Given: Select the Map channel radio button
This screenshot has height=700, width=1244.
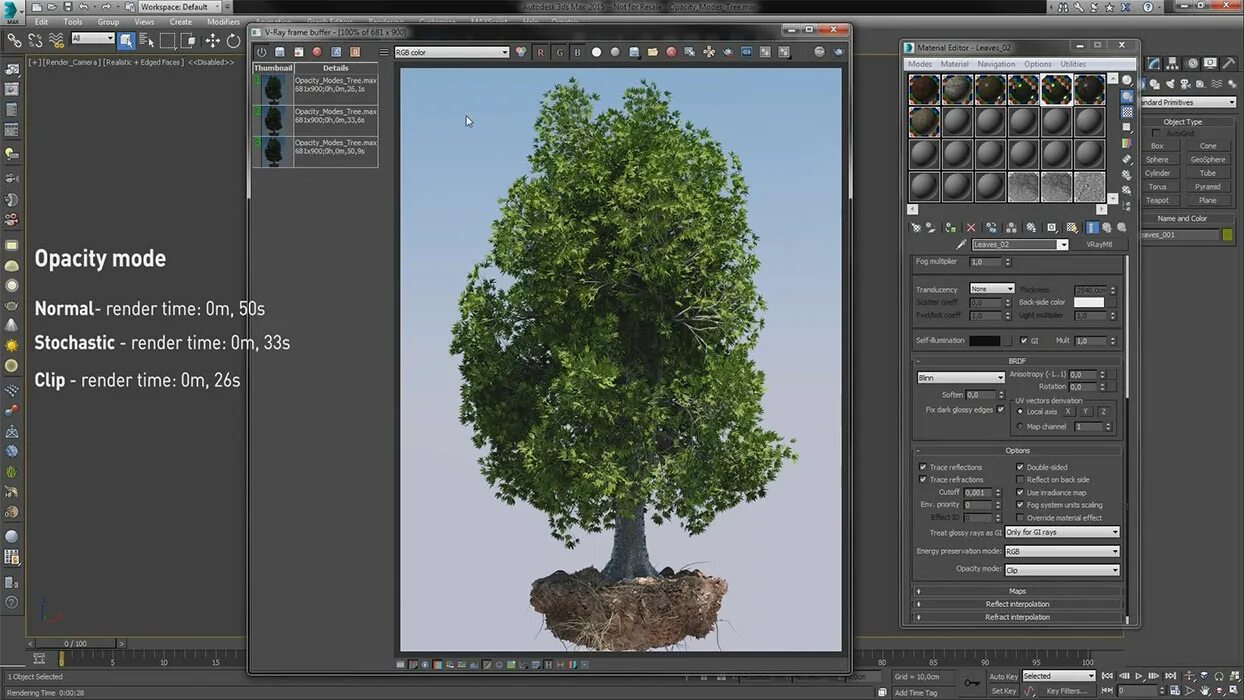Looking at the screenshot, I should click(x=1020, y=427).
